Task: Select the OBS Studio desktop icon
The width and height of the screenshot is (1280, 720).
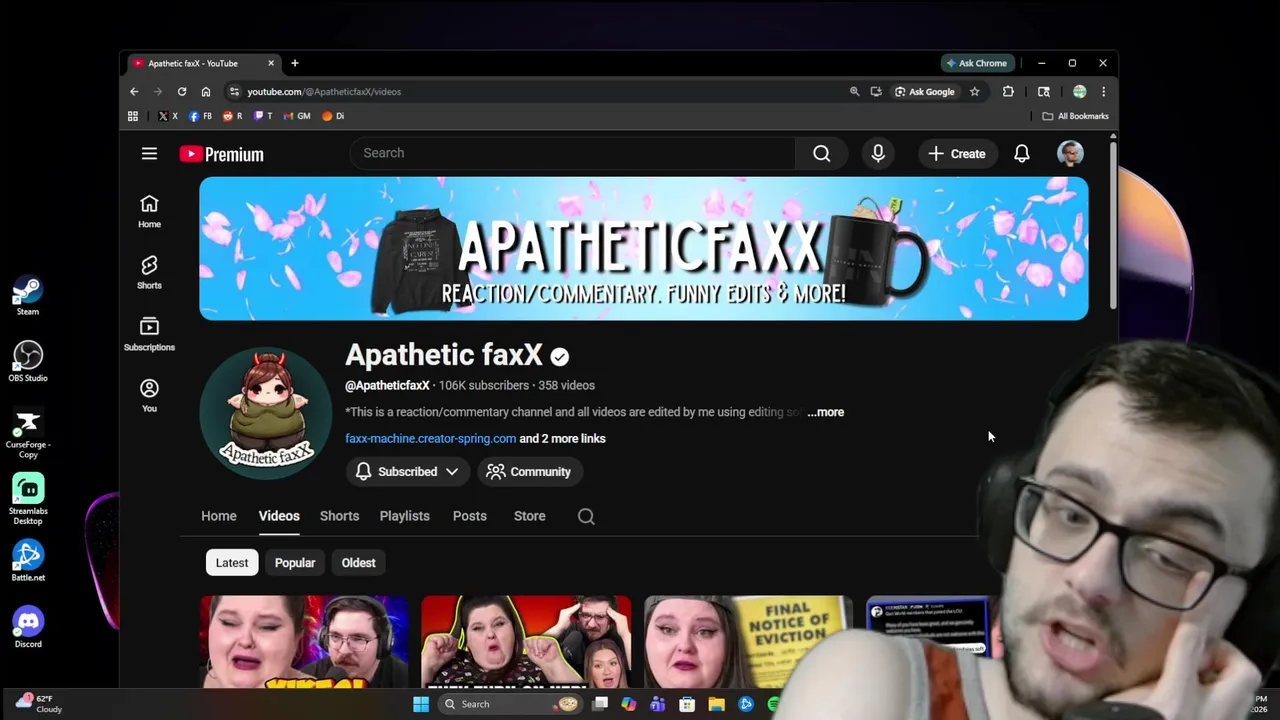Action: tap(28, 361)
